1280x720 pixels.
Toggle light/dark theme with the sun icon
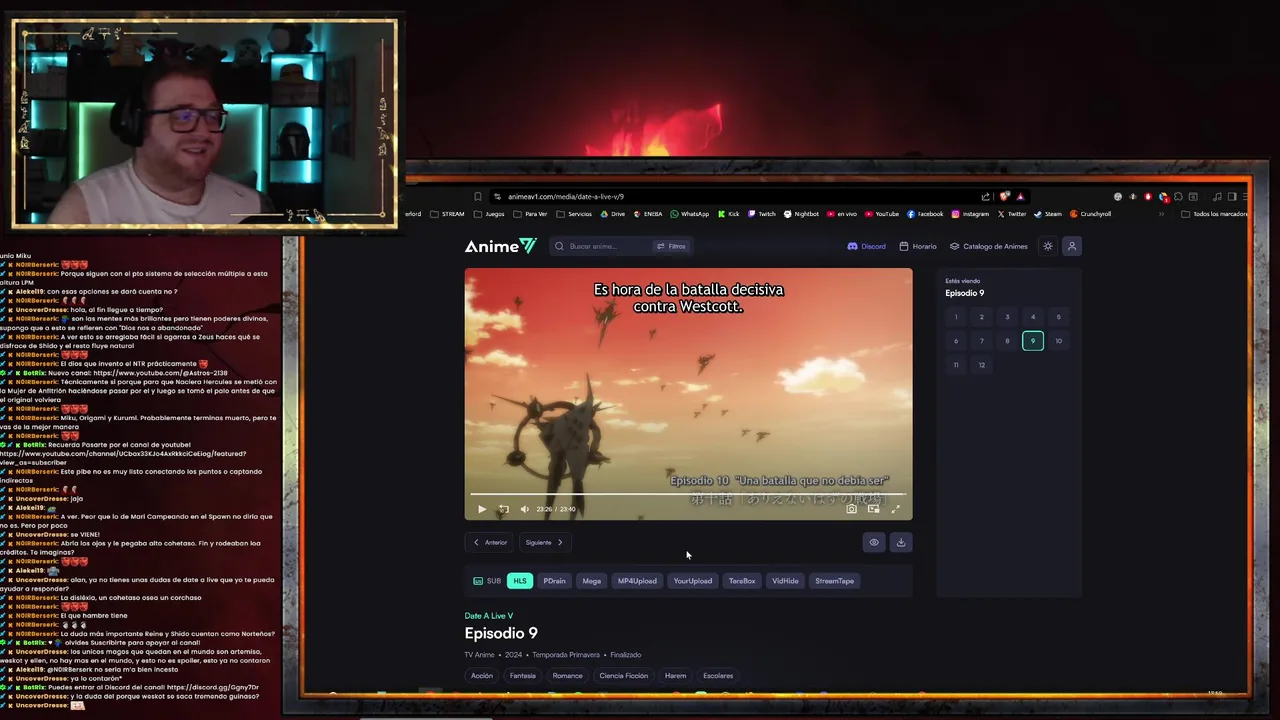click(1048, 246)
